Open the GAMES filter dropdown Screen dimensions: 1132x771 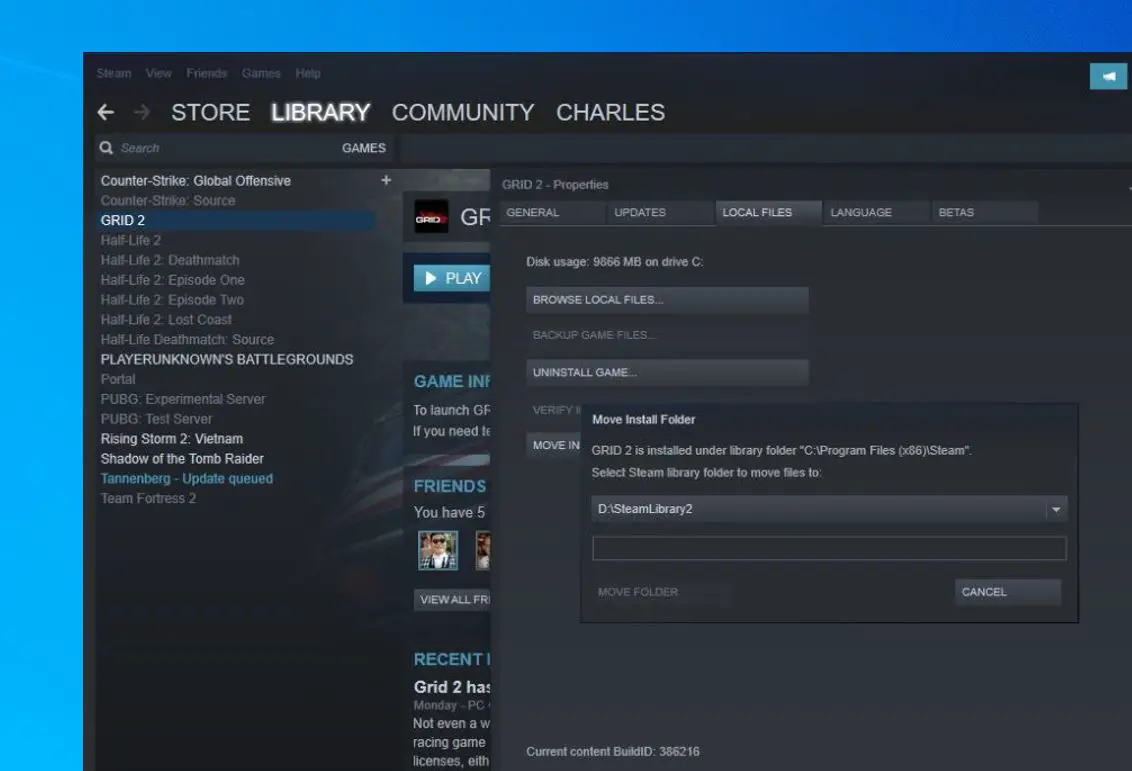(364, 148)
